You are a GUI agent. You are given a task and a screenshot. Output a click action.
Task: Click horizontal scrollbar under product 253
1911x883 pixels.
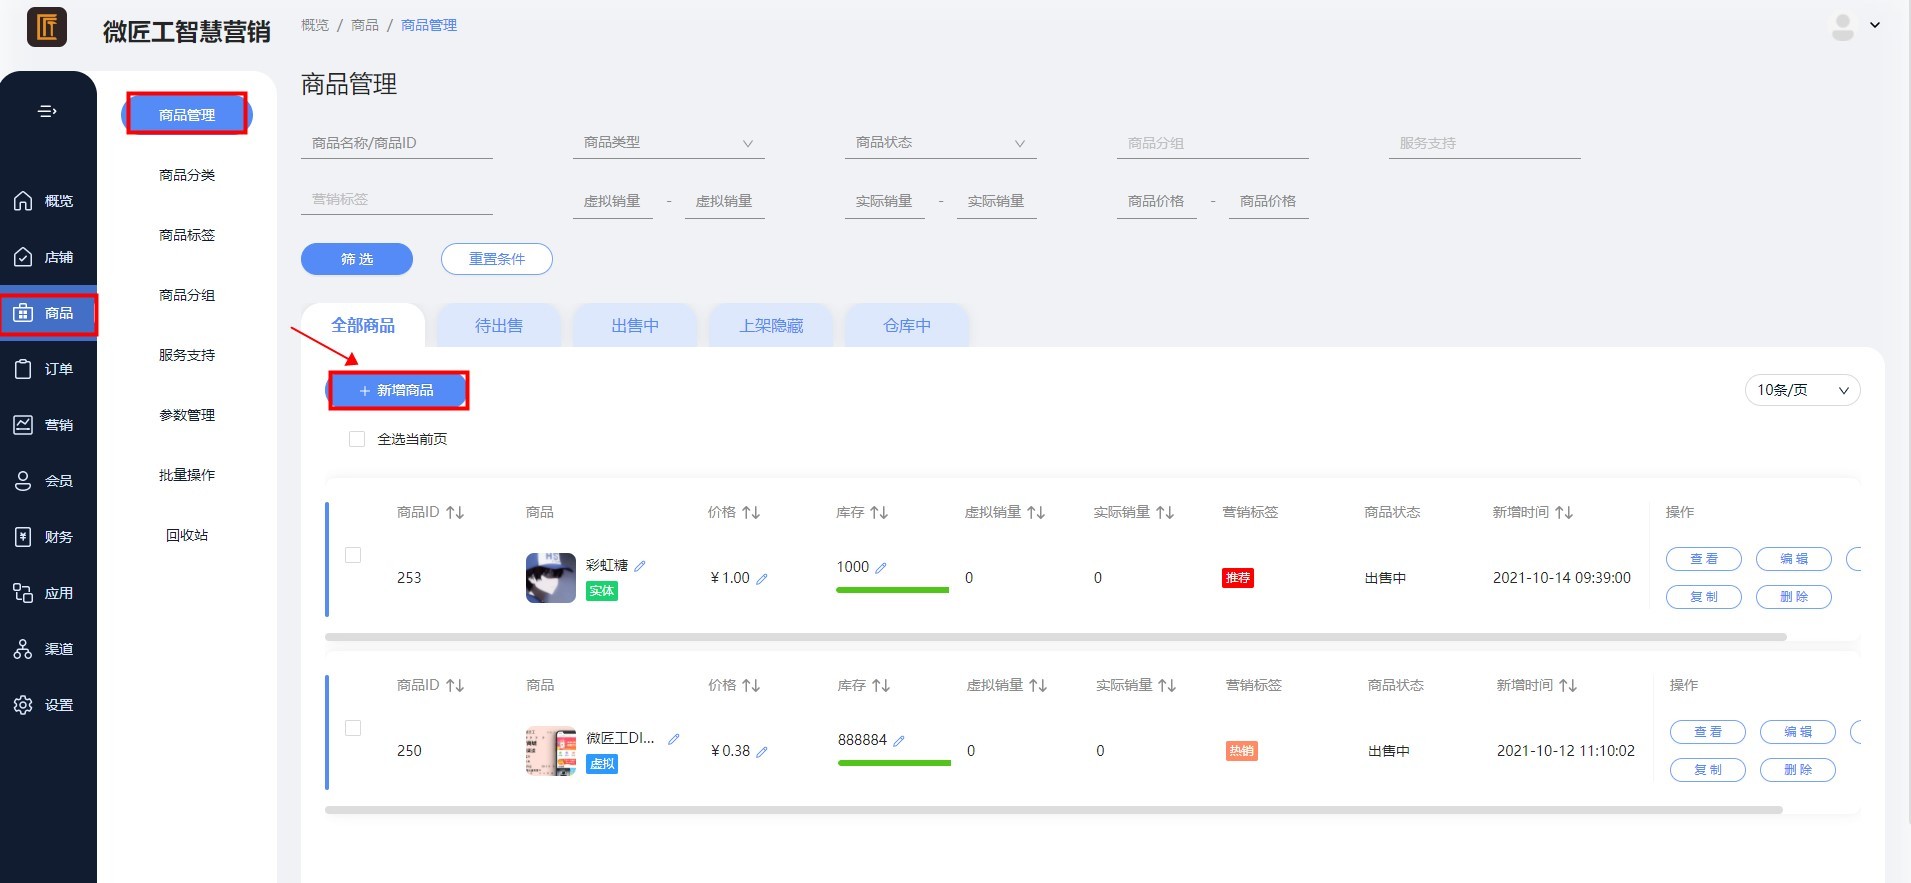click(x=1056, y=637)
